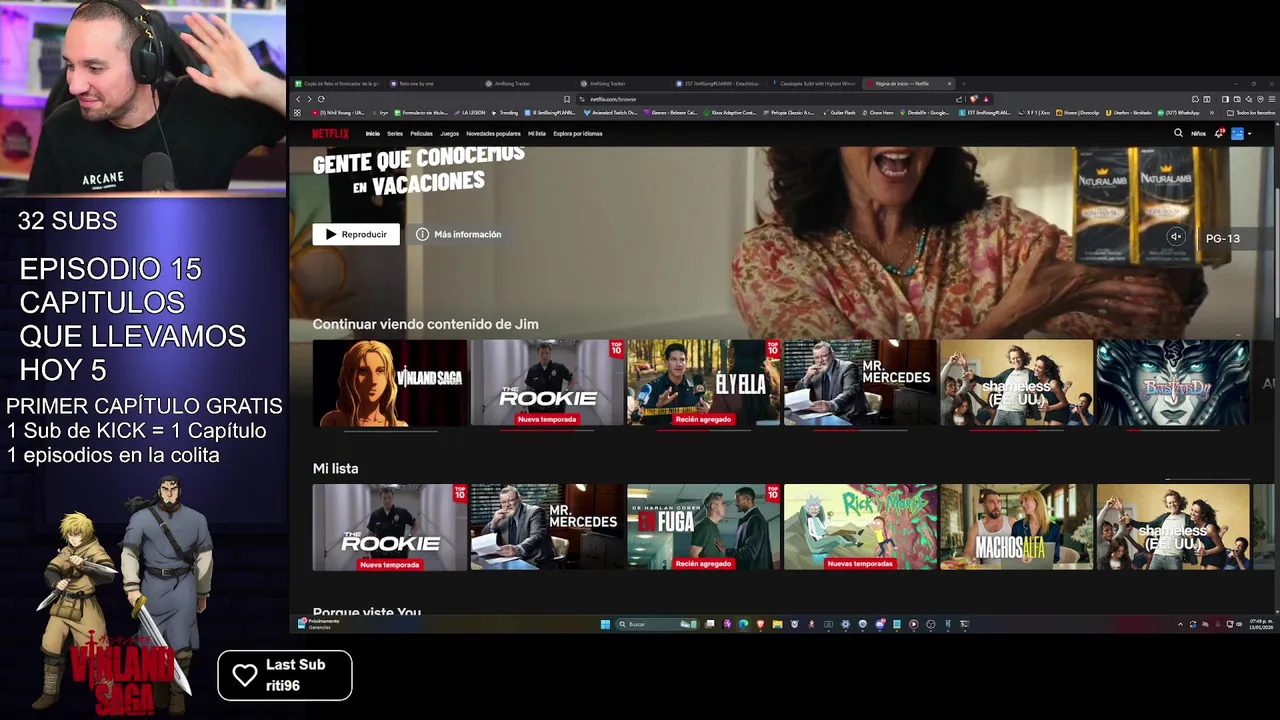Click the Mi lista row heading
Screen dimensions: 1280x720
(335, 468)
